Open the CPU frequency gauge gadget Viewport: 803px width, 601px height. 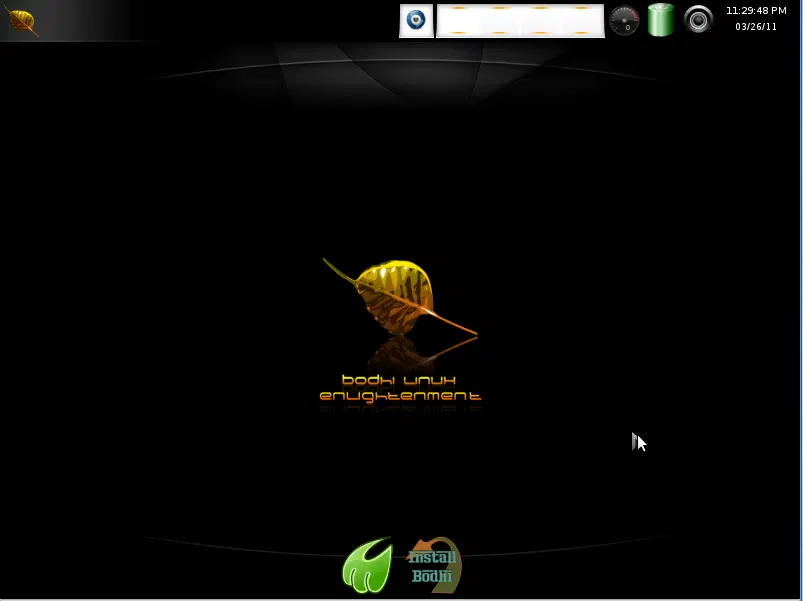click(x=624, y=21)
